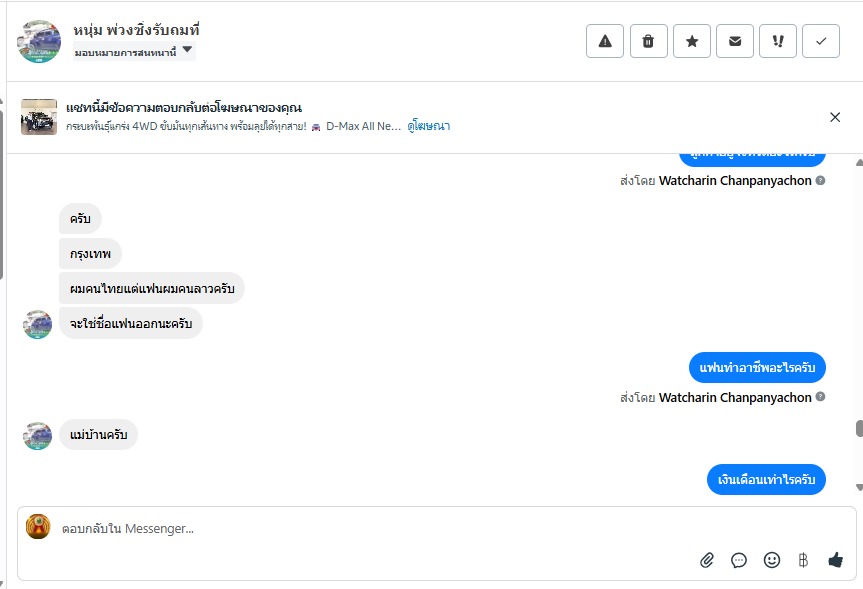Mark conversation done with checkmark icon
This screenshot has height=589, width=863.
(821, 41)
